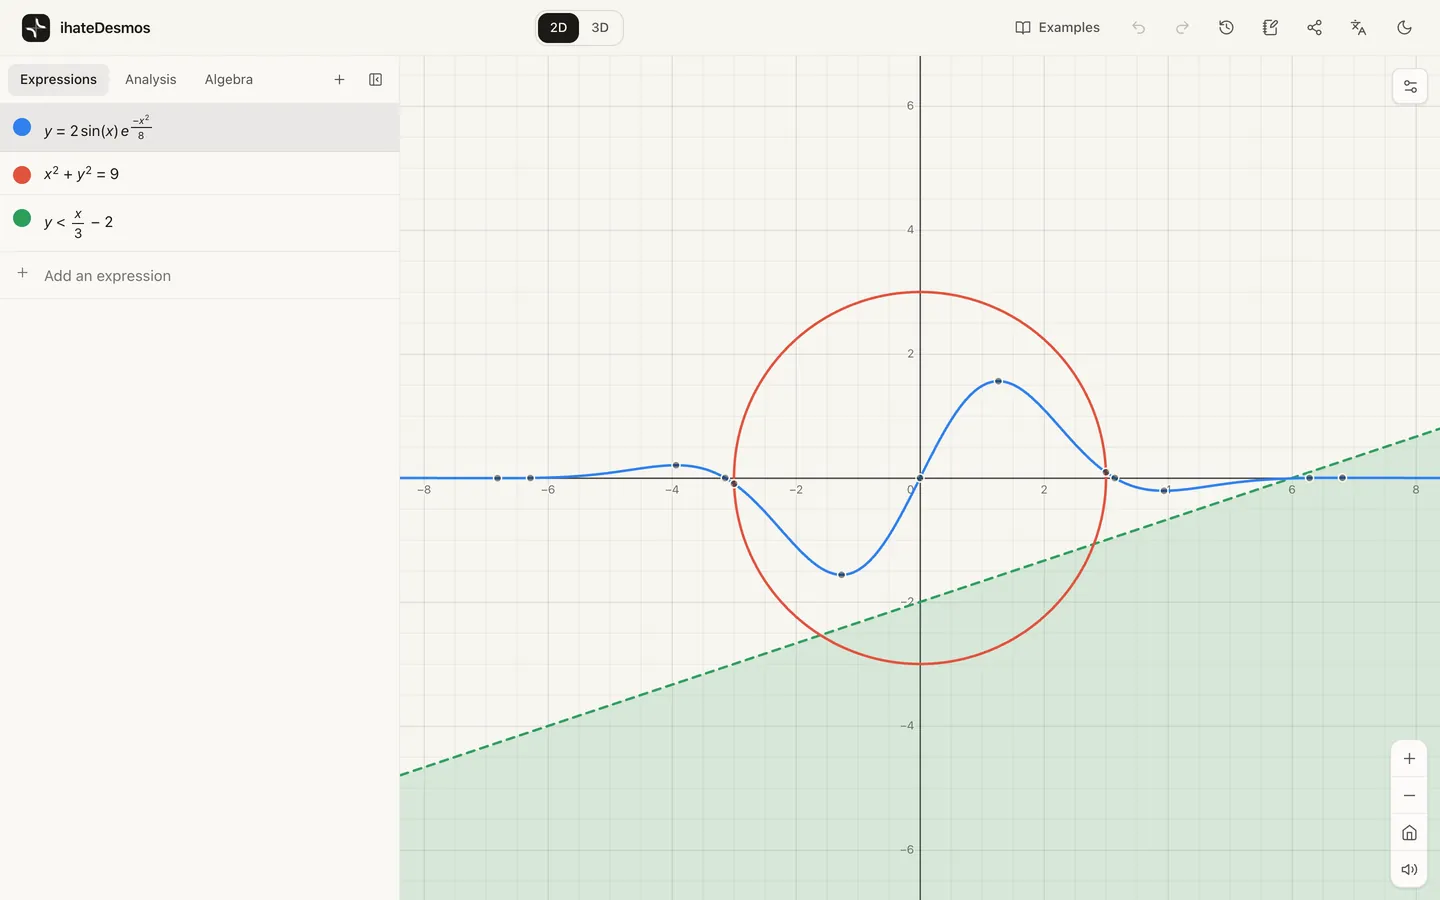The width and height of the screenshot is (1440, 900).
Task: Toggle the red color dot for circle equation
Action: click(x=22, y=175)
